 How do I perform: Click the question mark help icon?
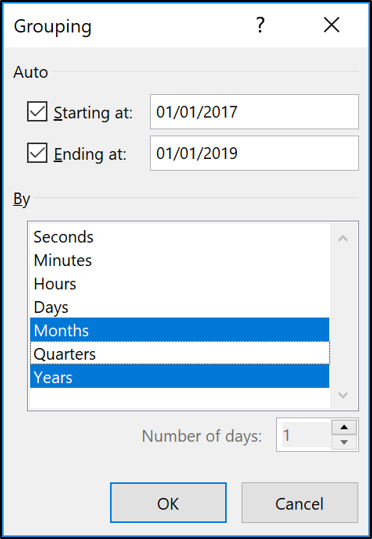tap(260, 25)
